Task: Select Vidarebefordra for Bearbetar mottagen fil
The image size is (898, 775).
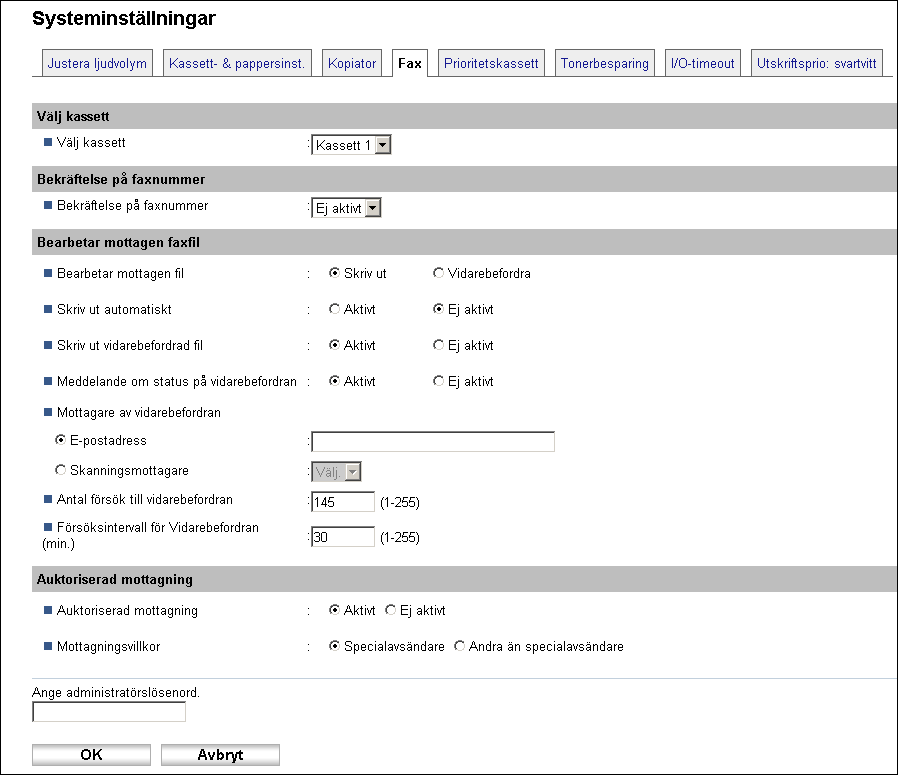Action: tap(438, 273)
